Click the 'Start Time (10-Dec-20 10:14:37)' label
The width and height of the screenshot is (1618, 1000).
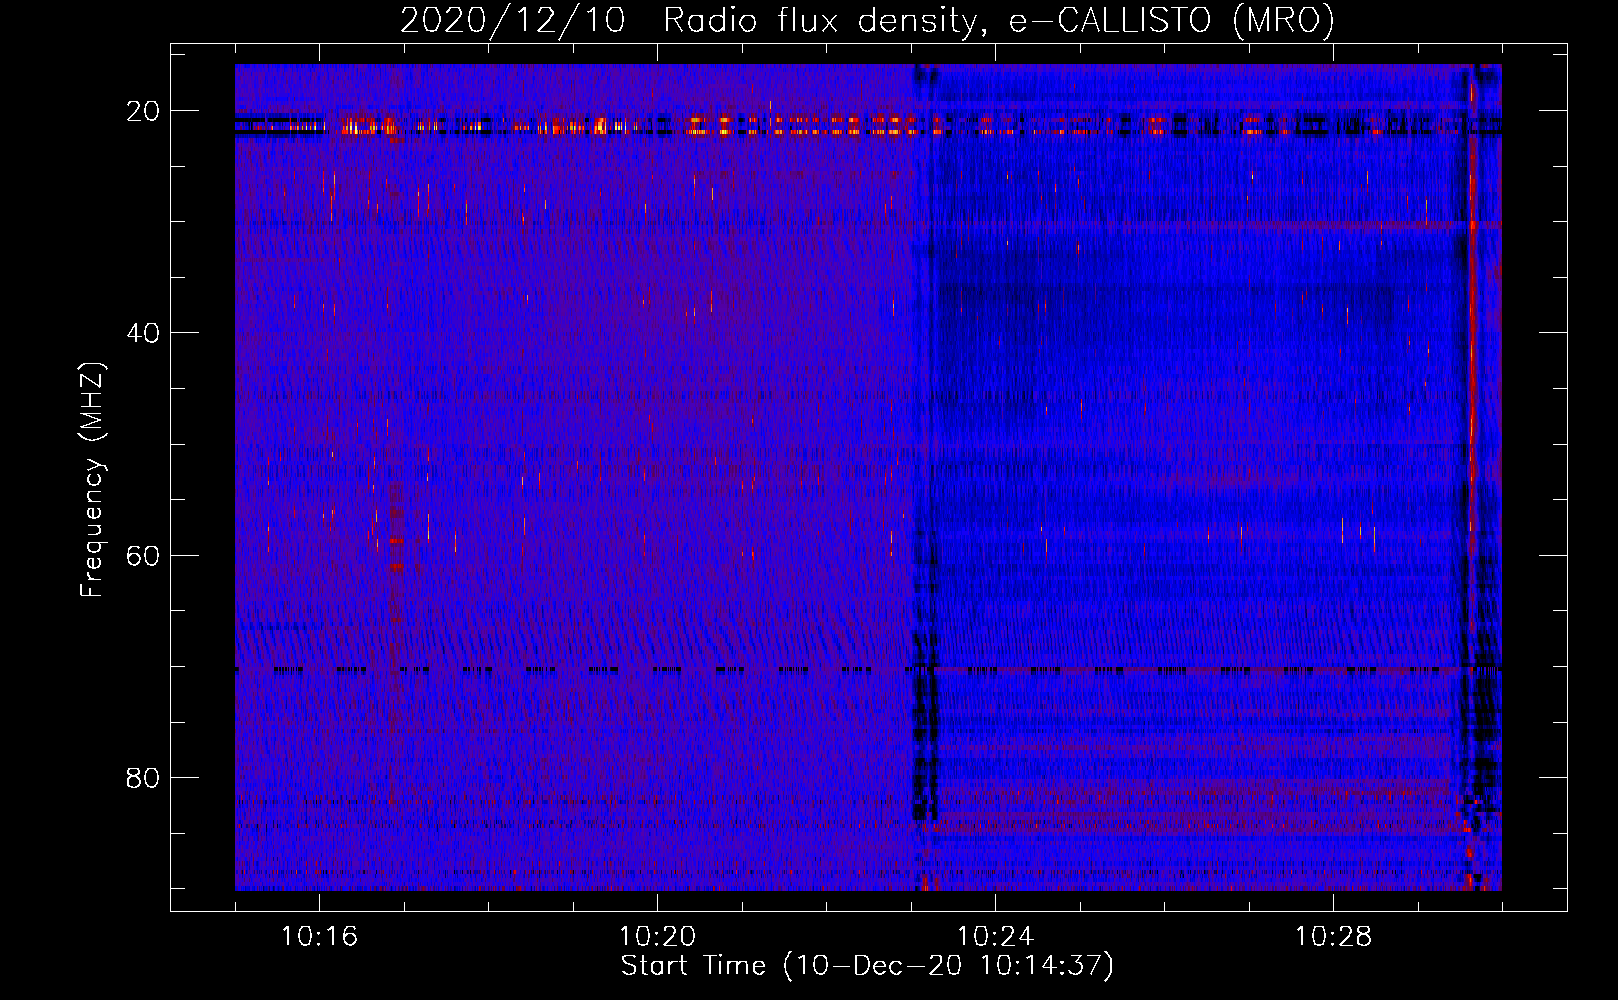(867, 966)
